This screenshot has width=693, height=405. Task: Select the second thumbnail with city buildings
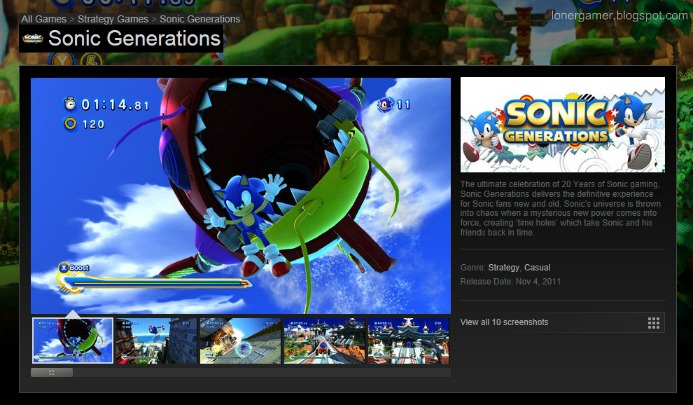(x=156, y=340)
